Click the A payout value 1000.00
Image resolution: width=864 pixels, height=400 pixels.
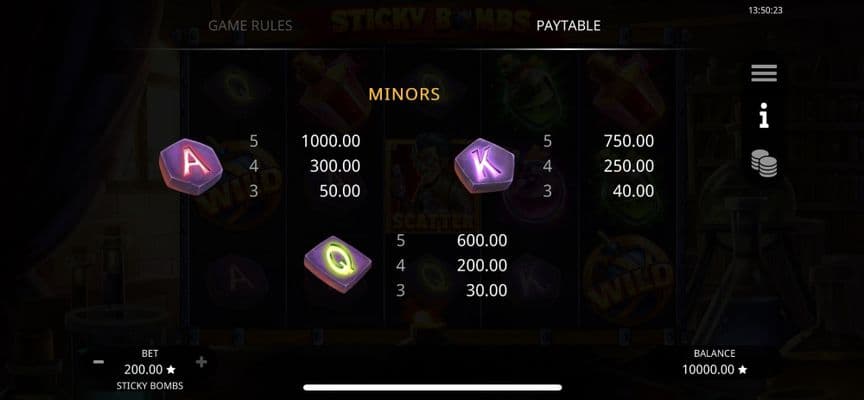(331, 141)
